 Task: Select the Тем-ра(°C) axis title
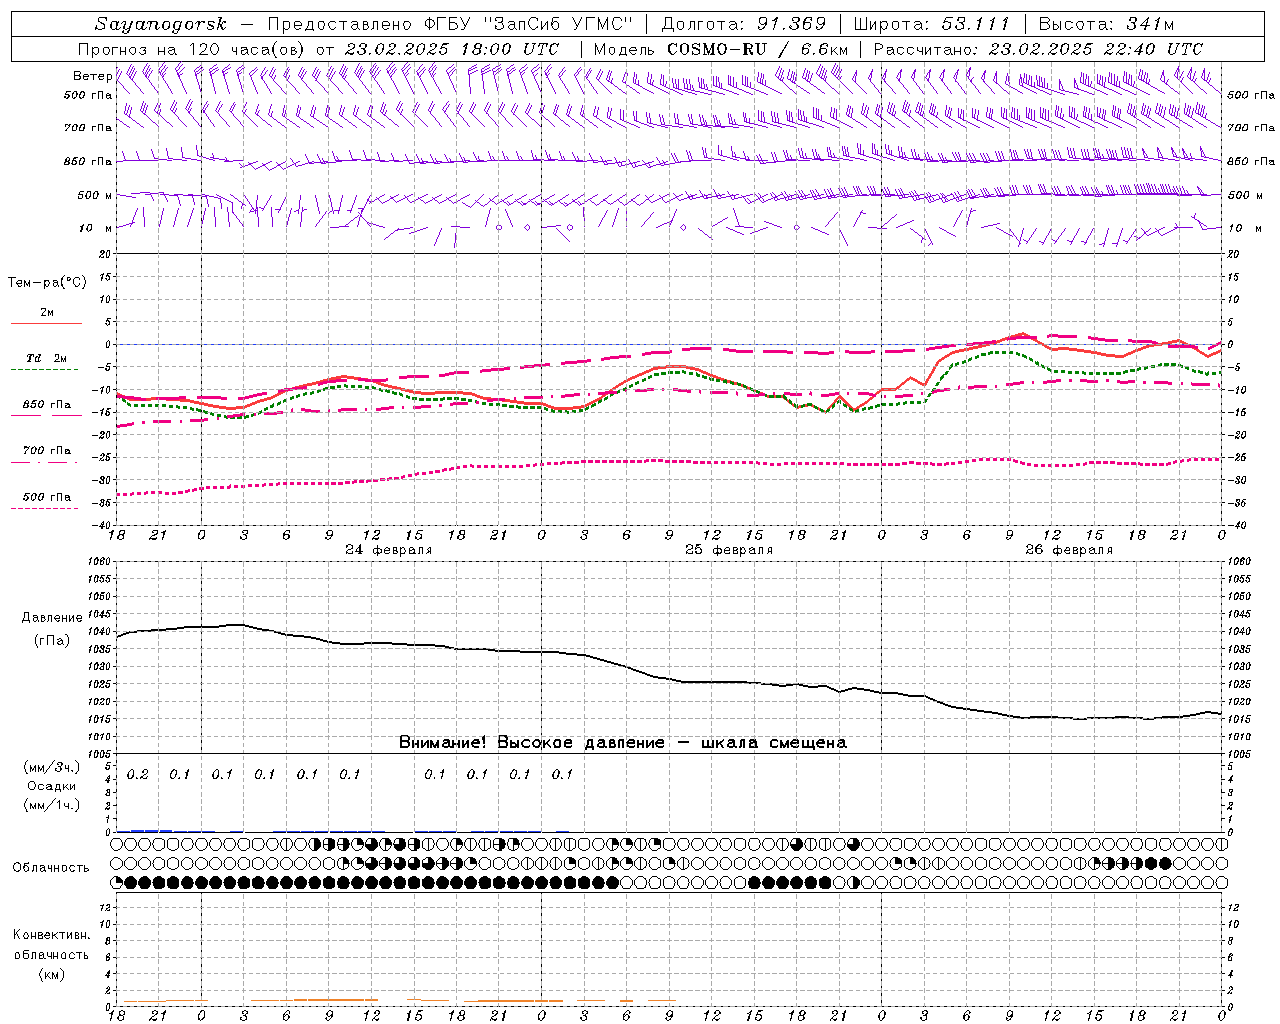click(47, 283)
